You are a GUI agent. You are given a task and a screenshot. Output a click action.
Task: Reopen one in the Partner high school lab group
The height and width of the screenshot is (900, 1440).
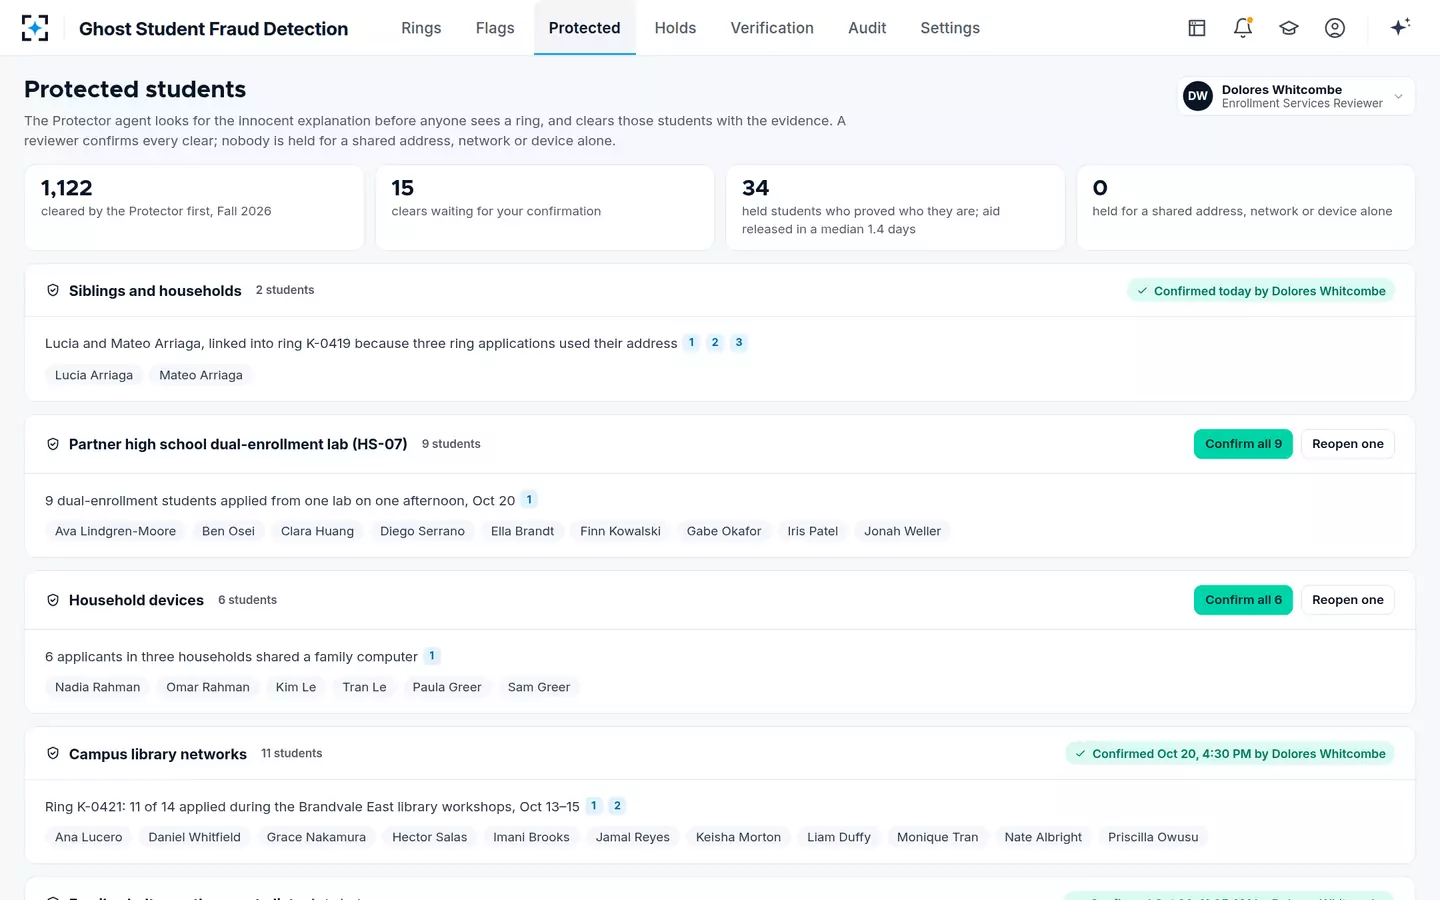[1348, 444]
